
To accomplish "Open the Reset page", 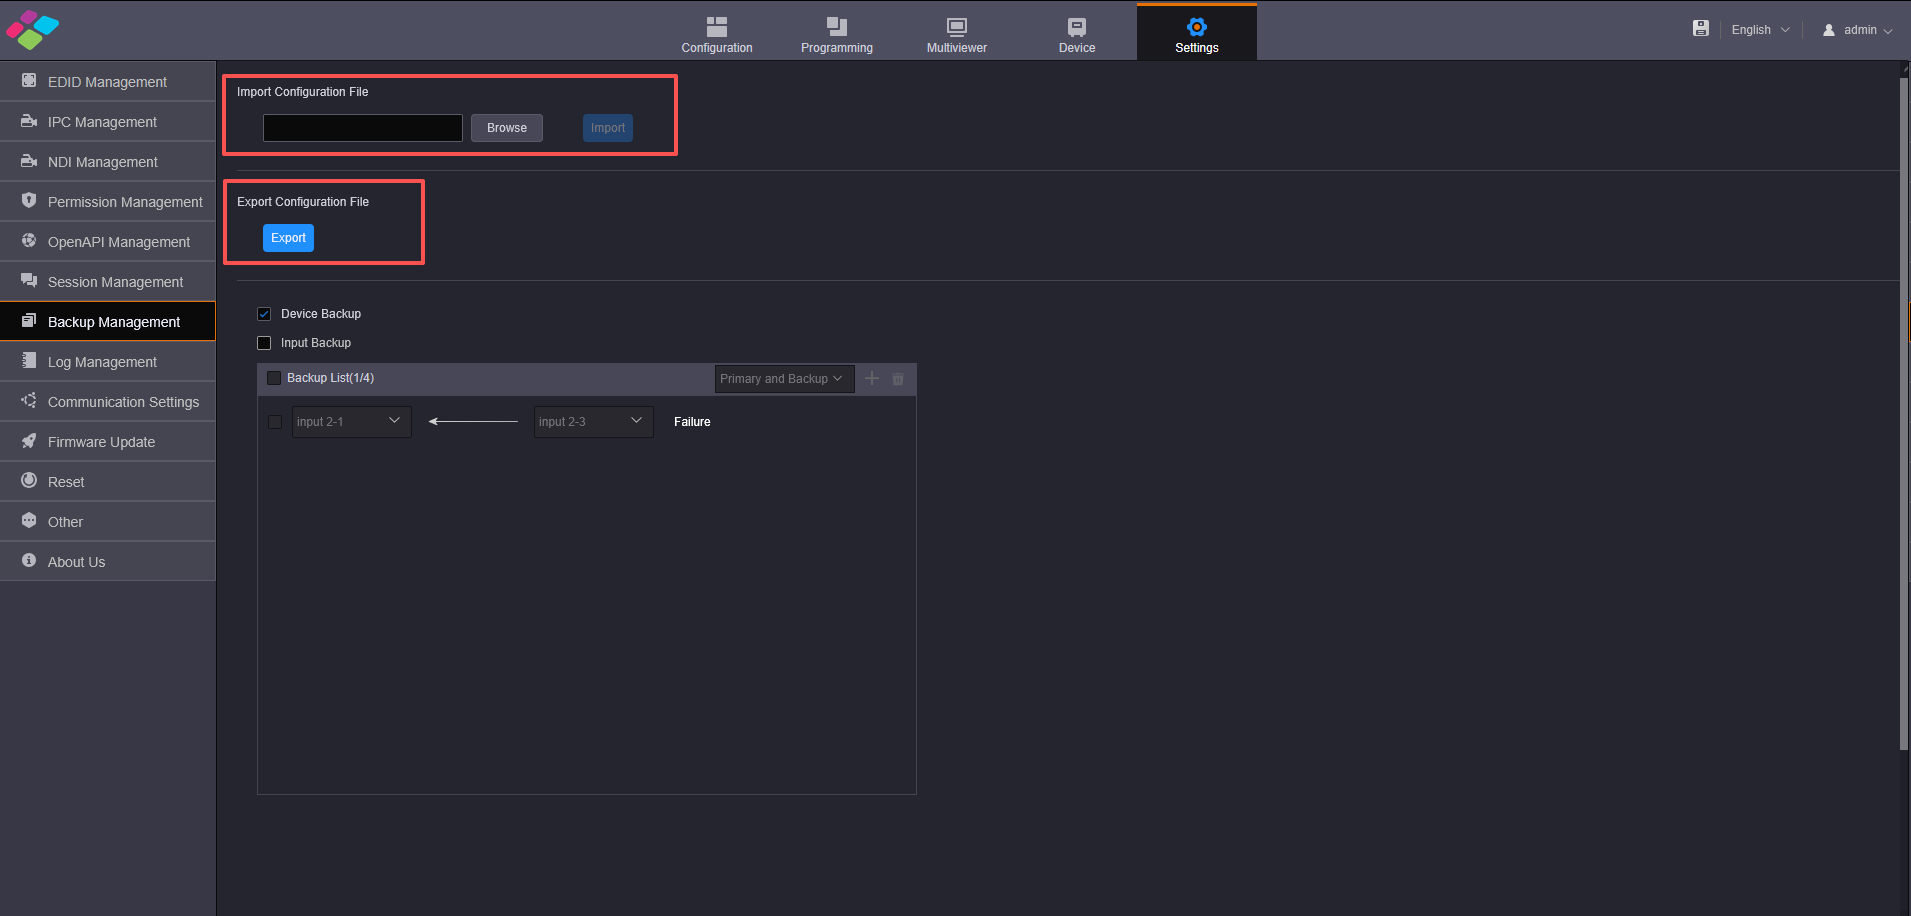I will click(x=108, y=481).
